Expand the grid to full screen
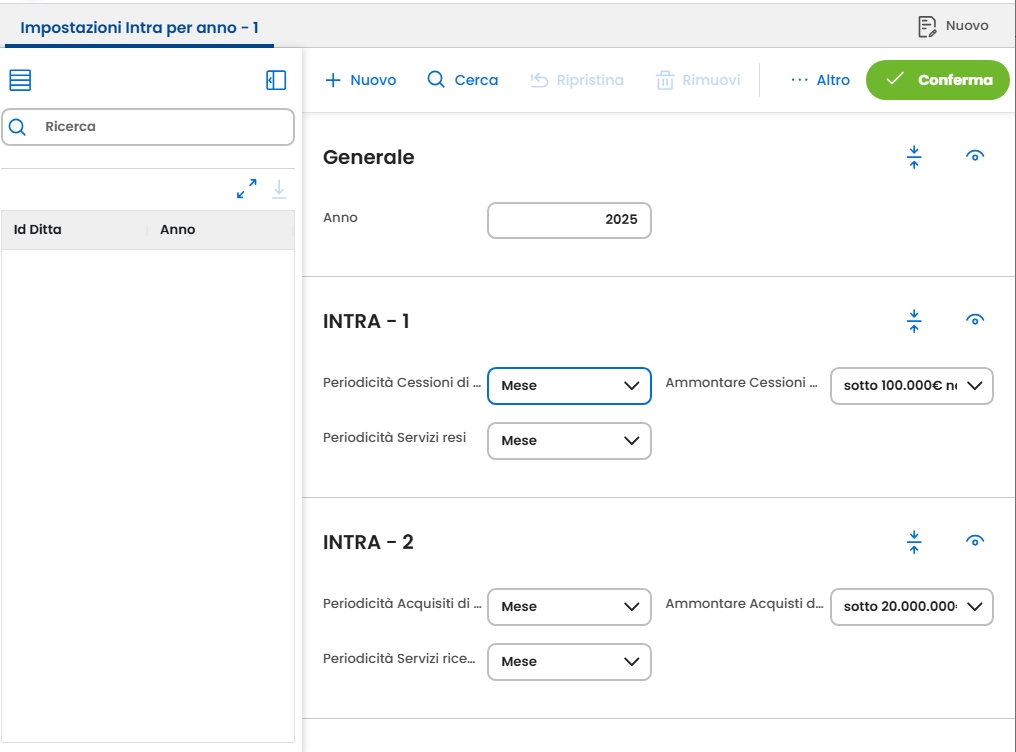Viewport: 1016px width, 752px height. click(246, 189)
